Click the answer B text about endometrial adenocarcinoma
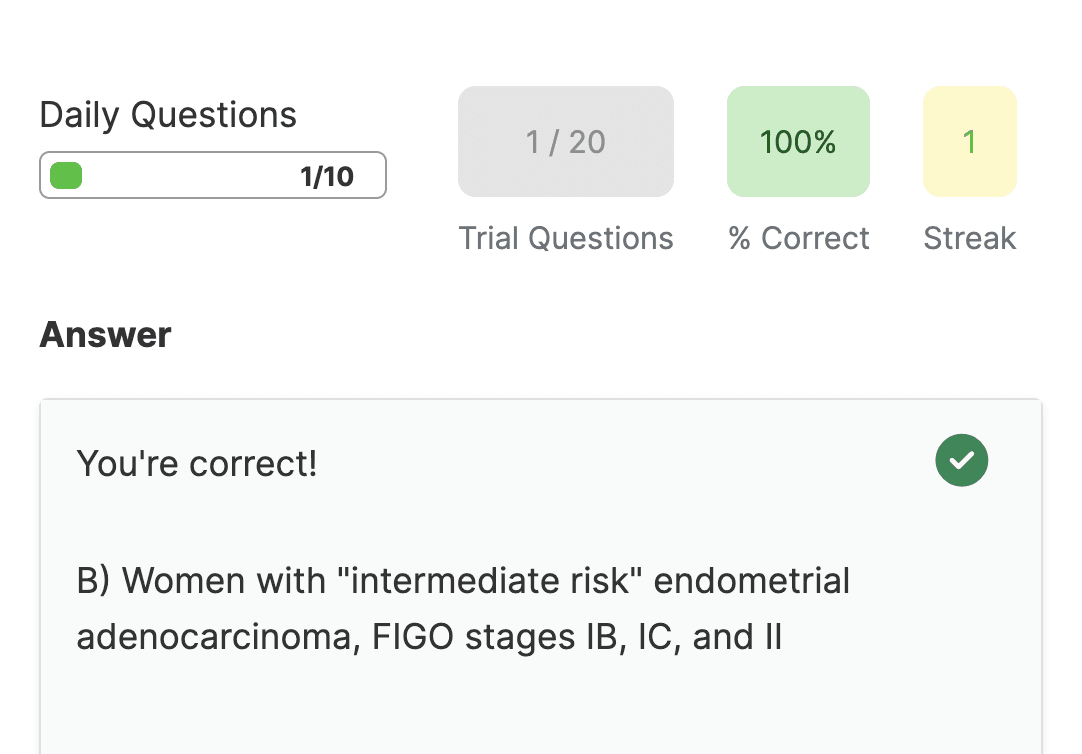Image resolution: width=1082 pixels, height=754 pixels. tap(463, 608)
